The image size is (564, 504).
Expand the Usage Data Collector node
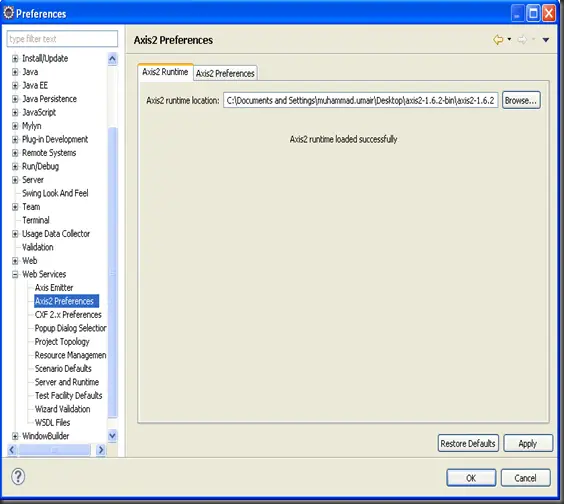15,234
